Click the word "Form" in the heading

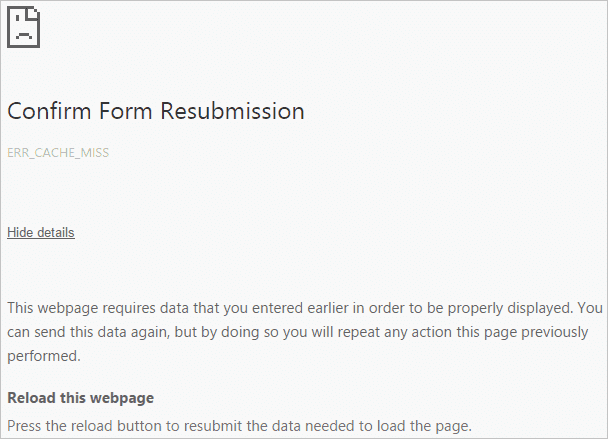(127, 110)
